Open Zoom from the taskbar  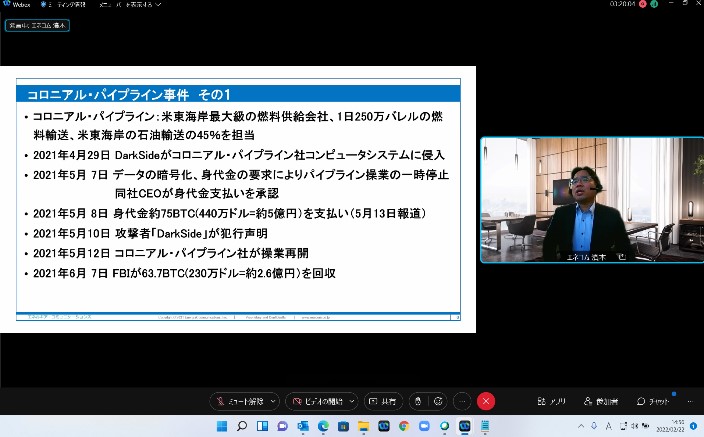tap(424, 426)
